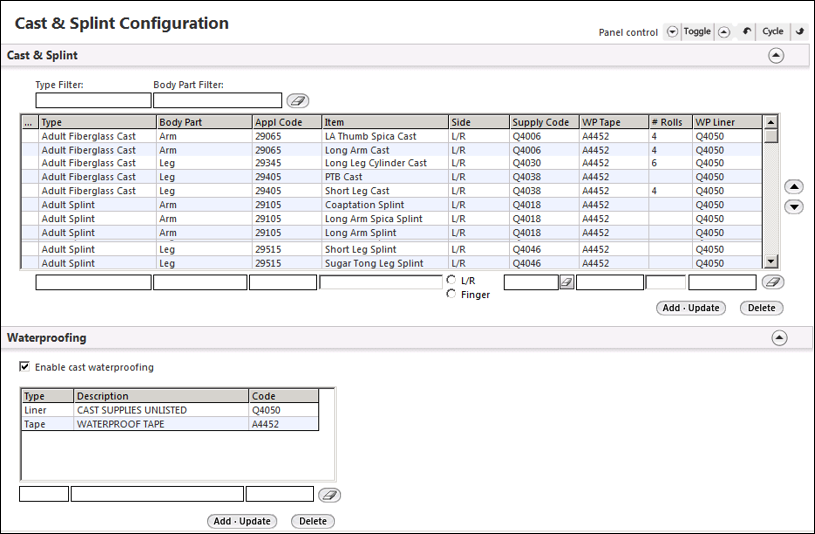Focus the Appl Code entry field below the table
This screenshot has width=815, height=534.
coord(283,282)
